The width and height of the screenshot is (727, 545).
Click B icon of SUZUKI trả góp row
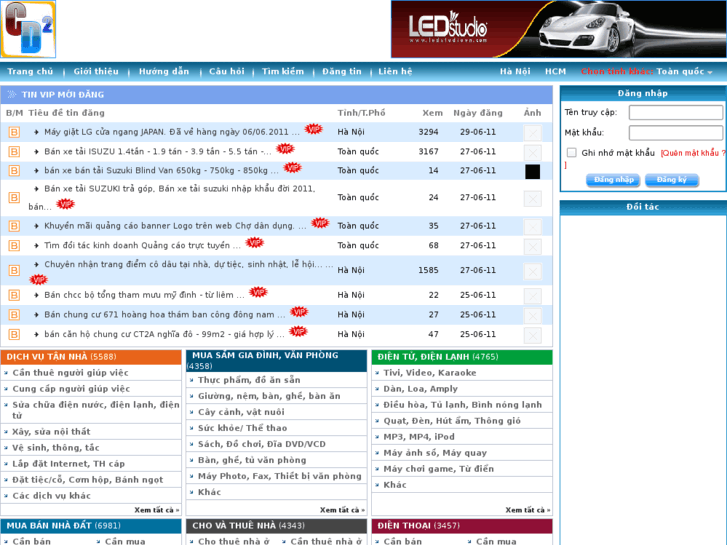coord(14,198)
